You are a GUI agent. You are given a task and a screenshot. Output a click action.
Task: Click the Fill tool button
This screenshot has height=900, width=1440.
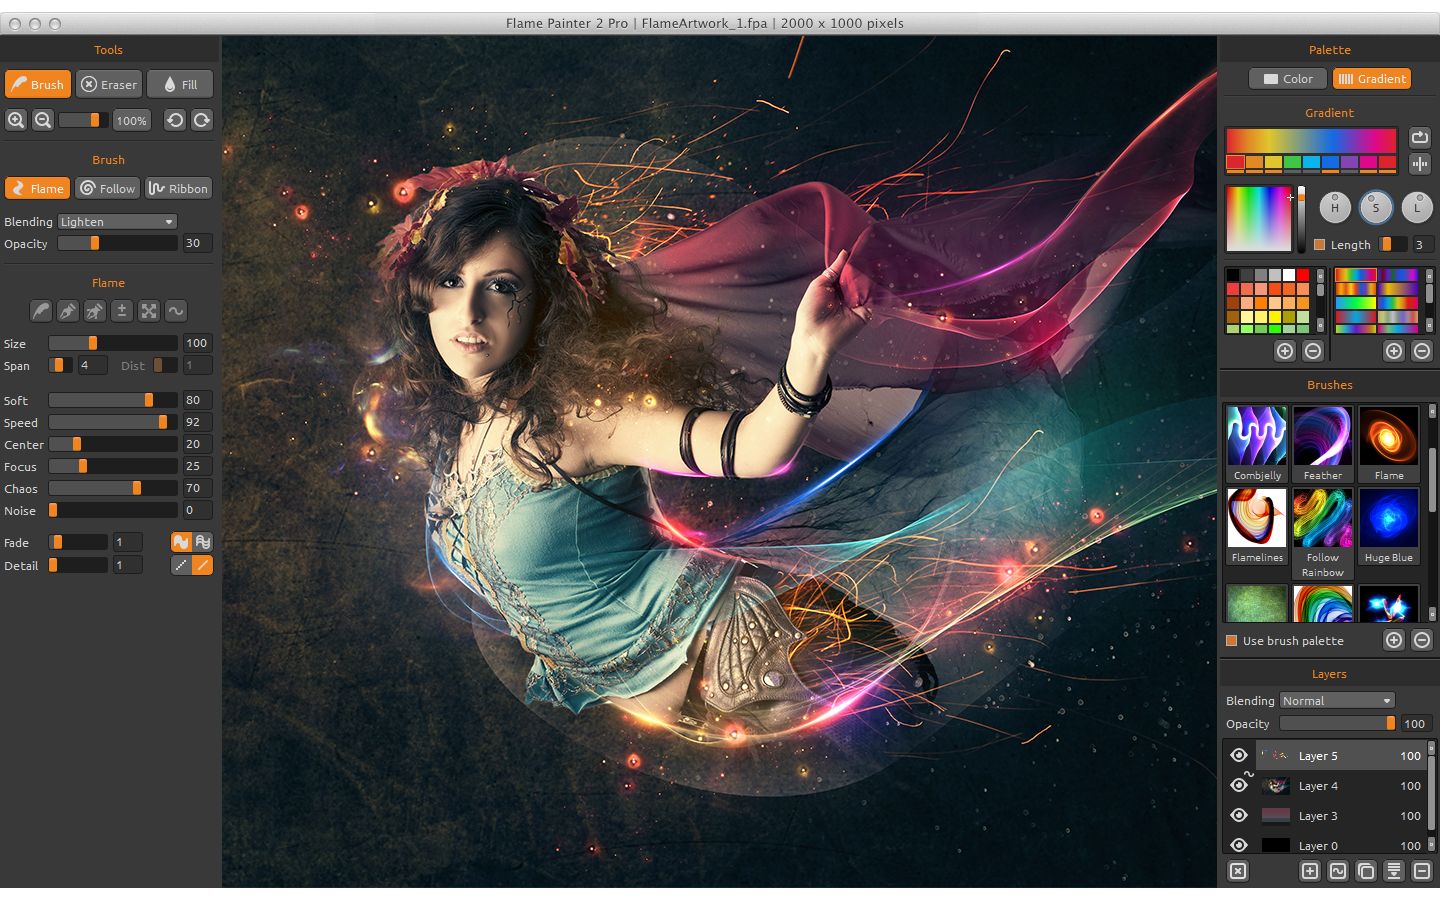pyautogui.click(x=180, y=84)
